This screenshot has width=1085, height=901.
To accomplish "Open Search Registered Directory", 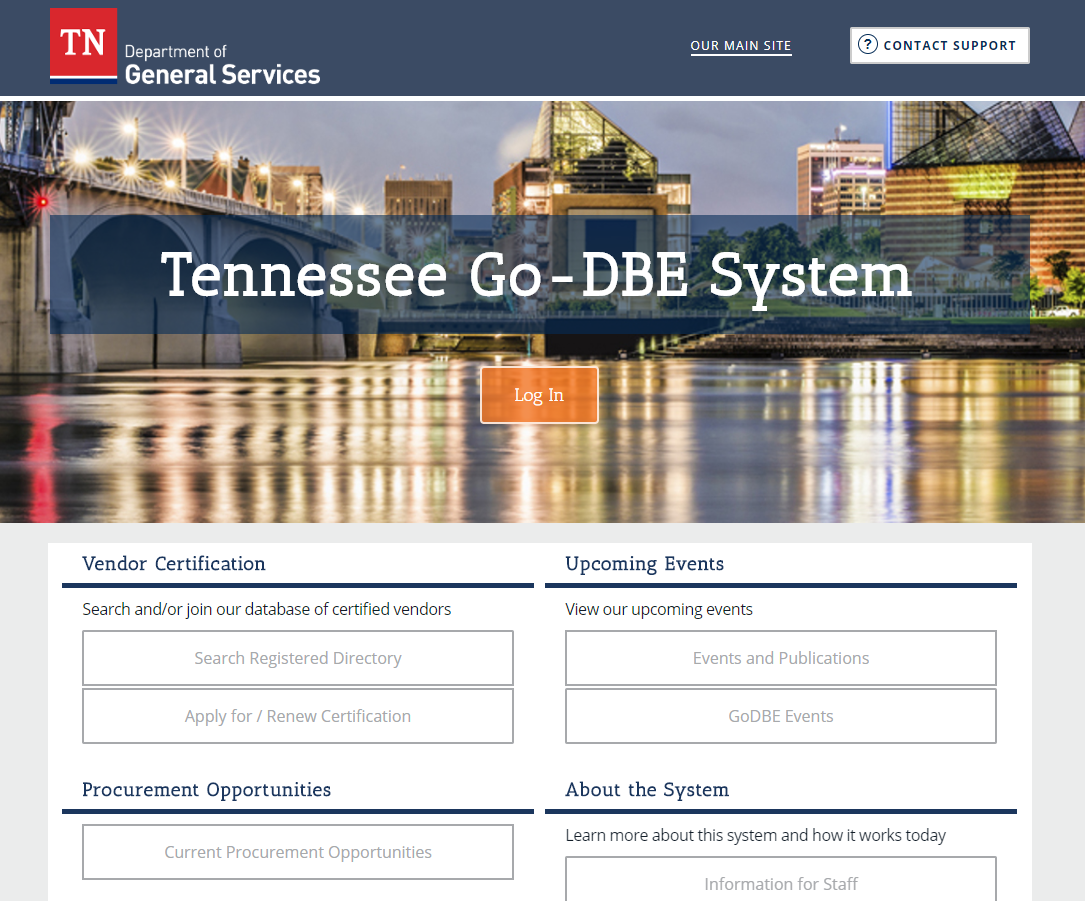I will (x=298, y=658).
